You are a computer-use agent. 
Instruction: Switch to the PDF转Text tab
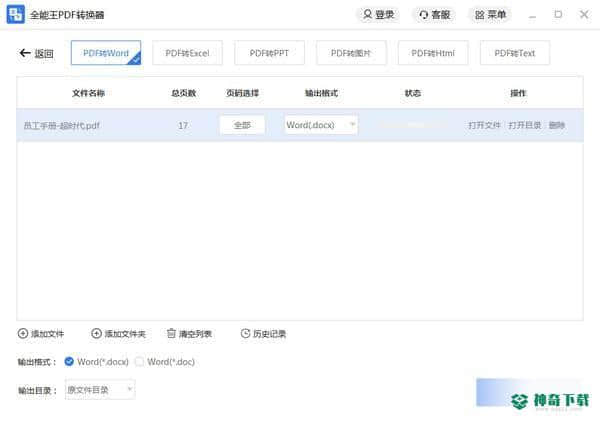coord(515,53)
